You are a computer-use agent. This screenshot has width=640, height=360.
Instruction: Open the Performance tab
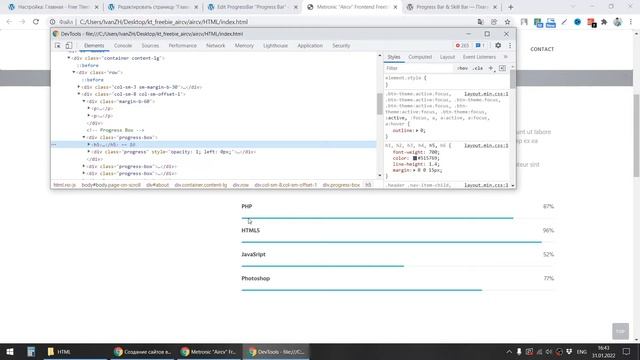pos(182,46)
